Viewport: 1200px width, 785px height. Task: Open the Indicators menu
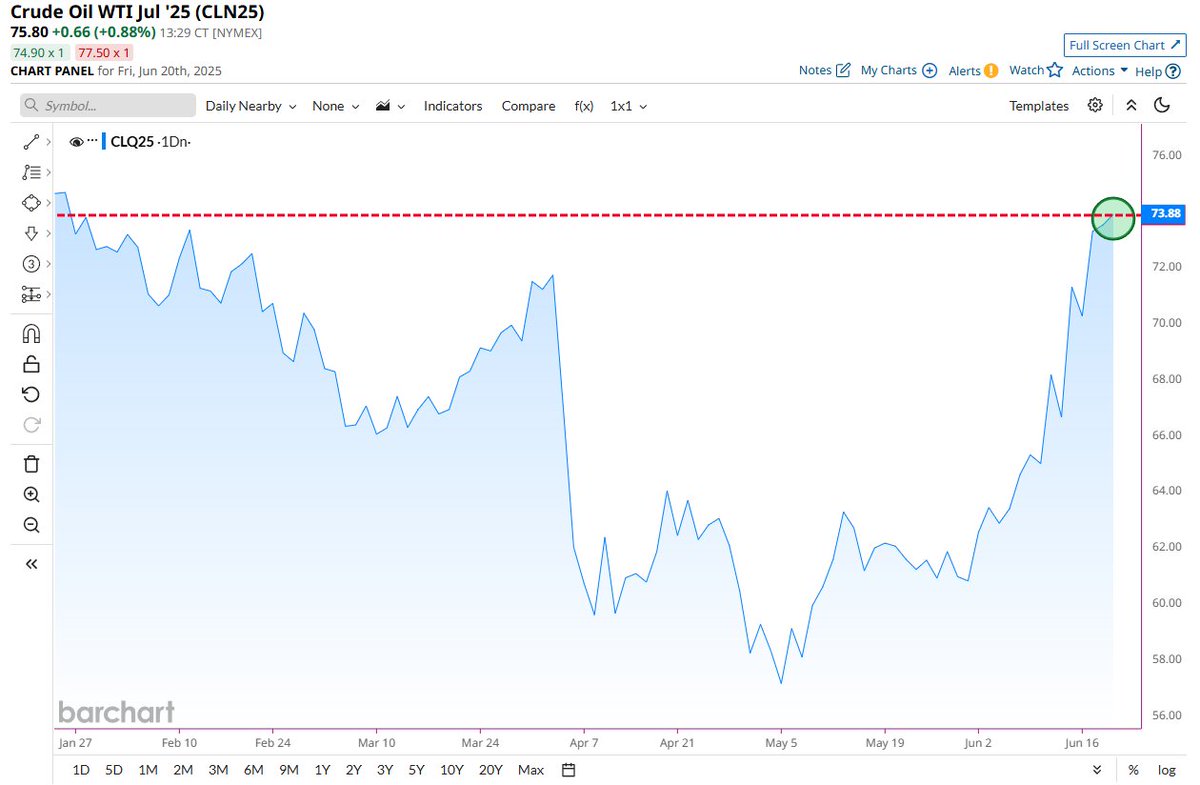click(453, 106)
